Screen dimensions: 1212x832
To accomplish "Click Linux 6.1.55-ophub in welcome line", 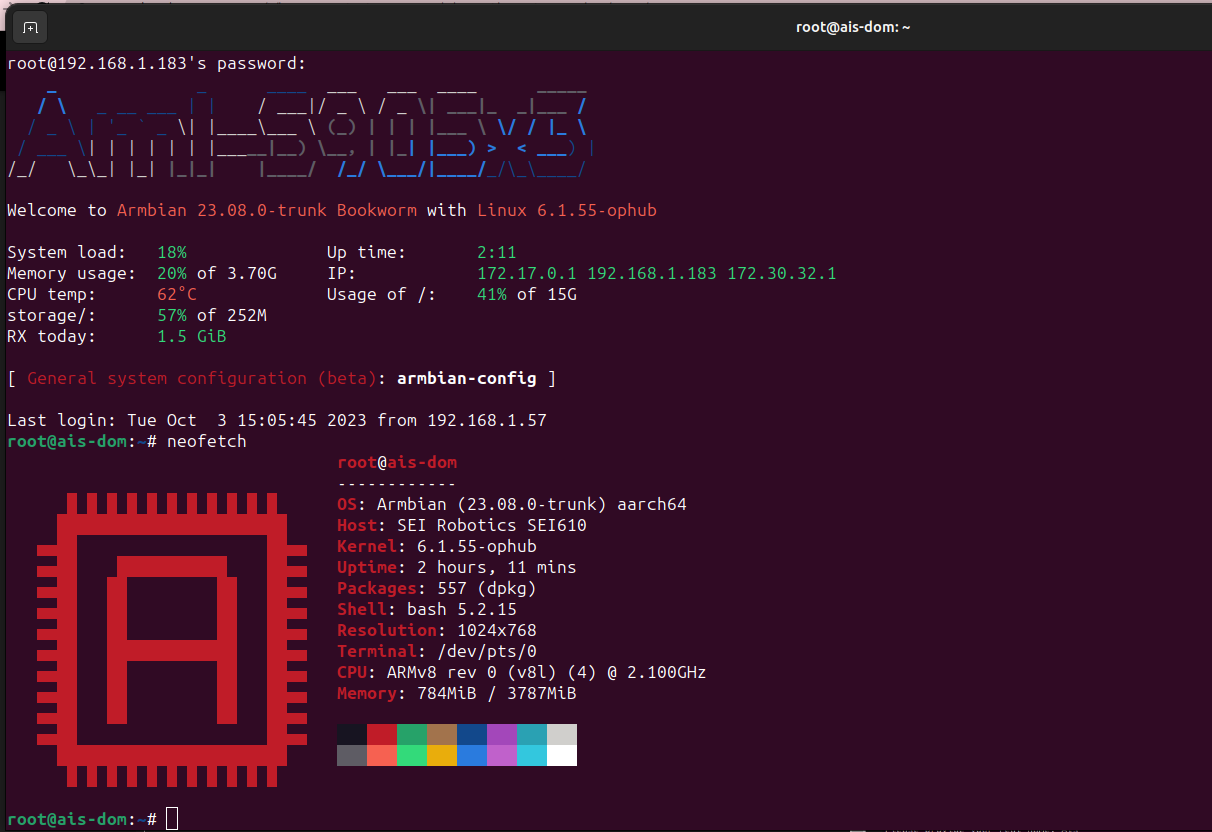I will tap(567, 210).
